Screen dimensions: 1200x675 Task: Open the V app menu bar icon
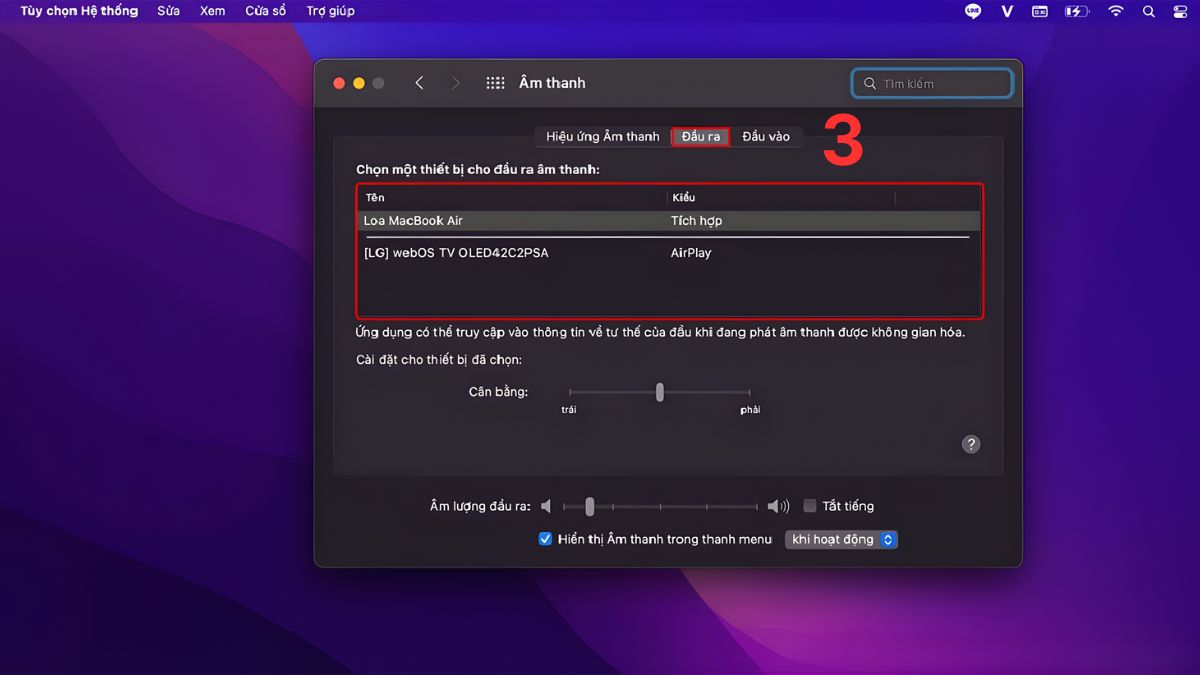point(1007,11)
